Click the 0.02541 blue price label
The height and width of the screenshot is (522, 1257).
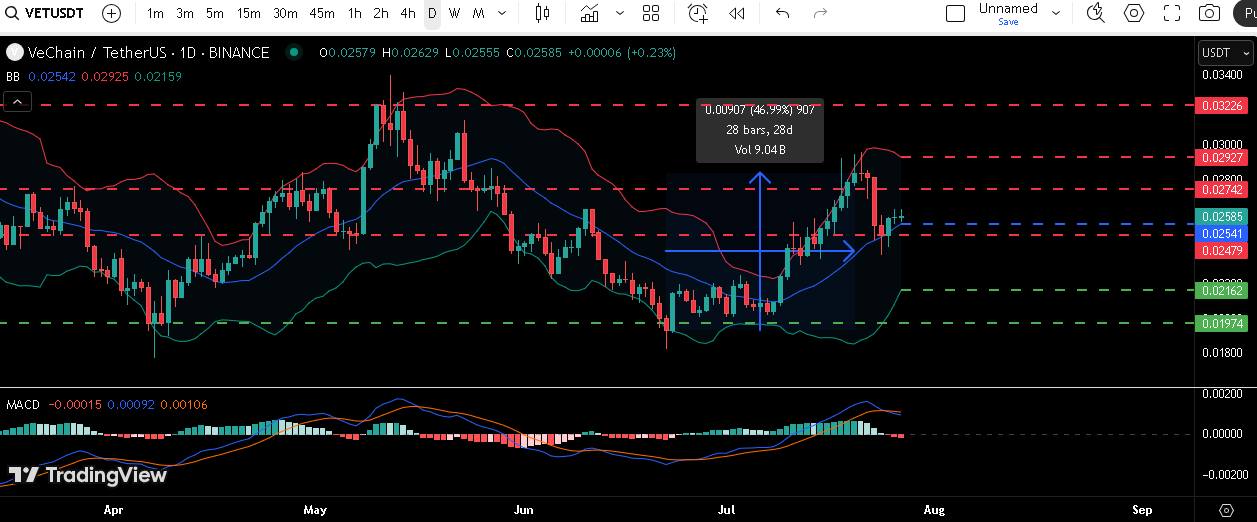(1221, 233)
